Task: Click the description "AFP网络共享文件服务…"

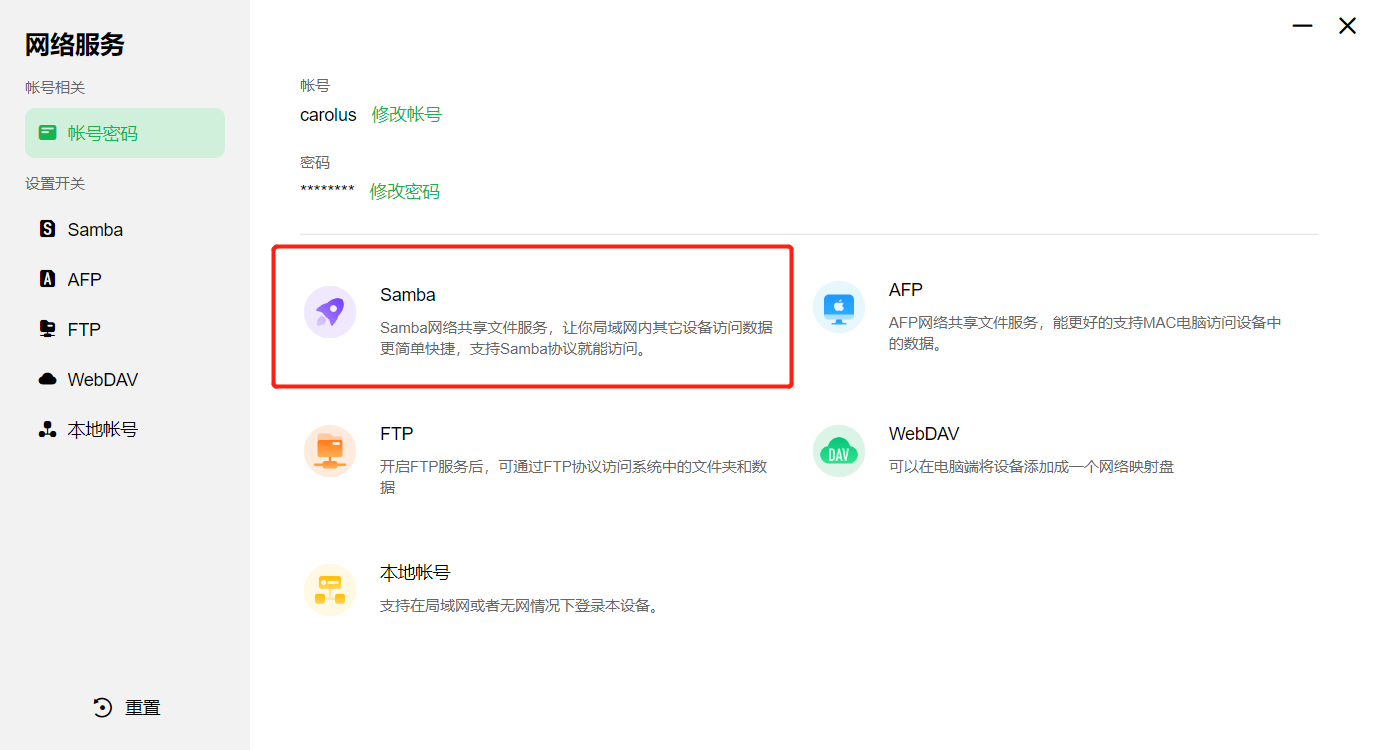Action: click(1085, 334)
